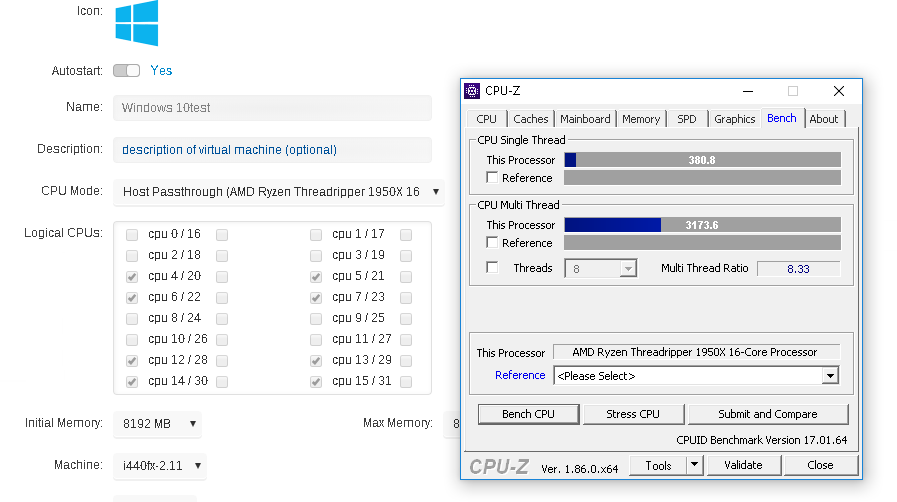
Task: Click the Description input field
Action: (x=272, y=150)
